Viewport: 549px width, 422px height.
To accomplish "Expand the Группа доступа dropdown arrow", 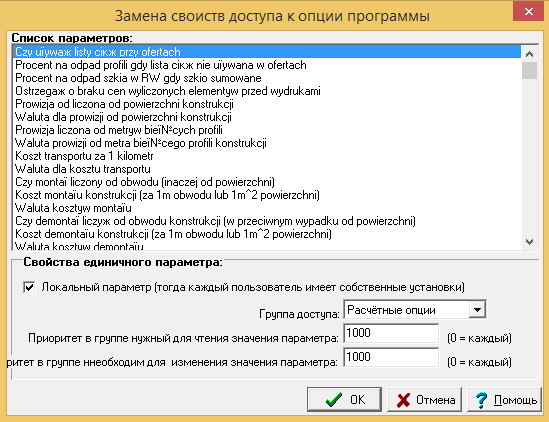I will click(477, 310).
